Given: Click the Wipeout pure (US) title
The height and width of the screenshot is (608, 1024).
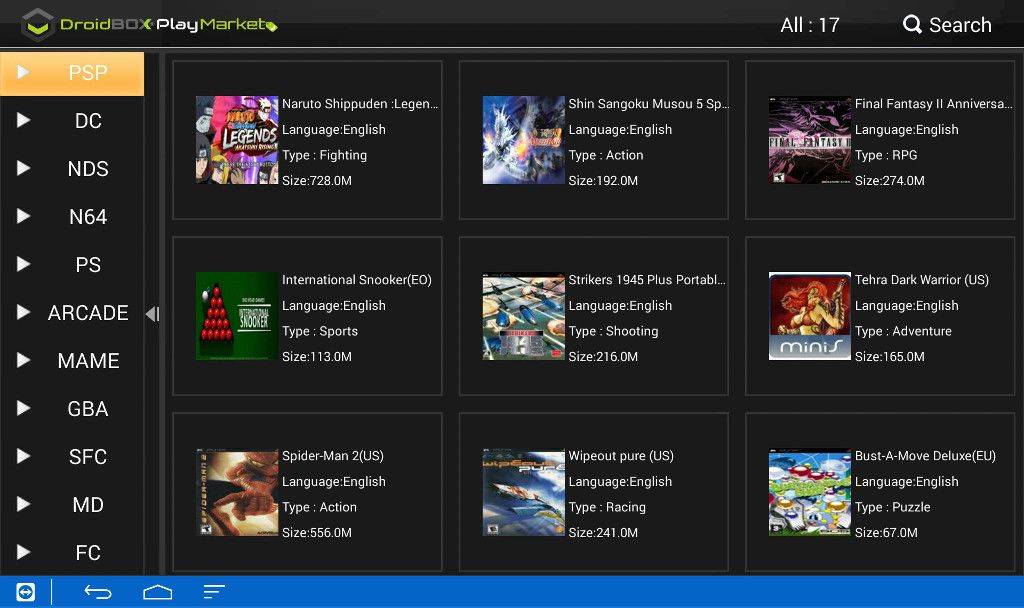Looking at the screenshot, I should (621, 456).
